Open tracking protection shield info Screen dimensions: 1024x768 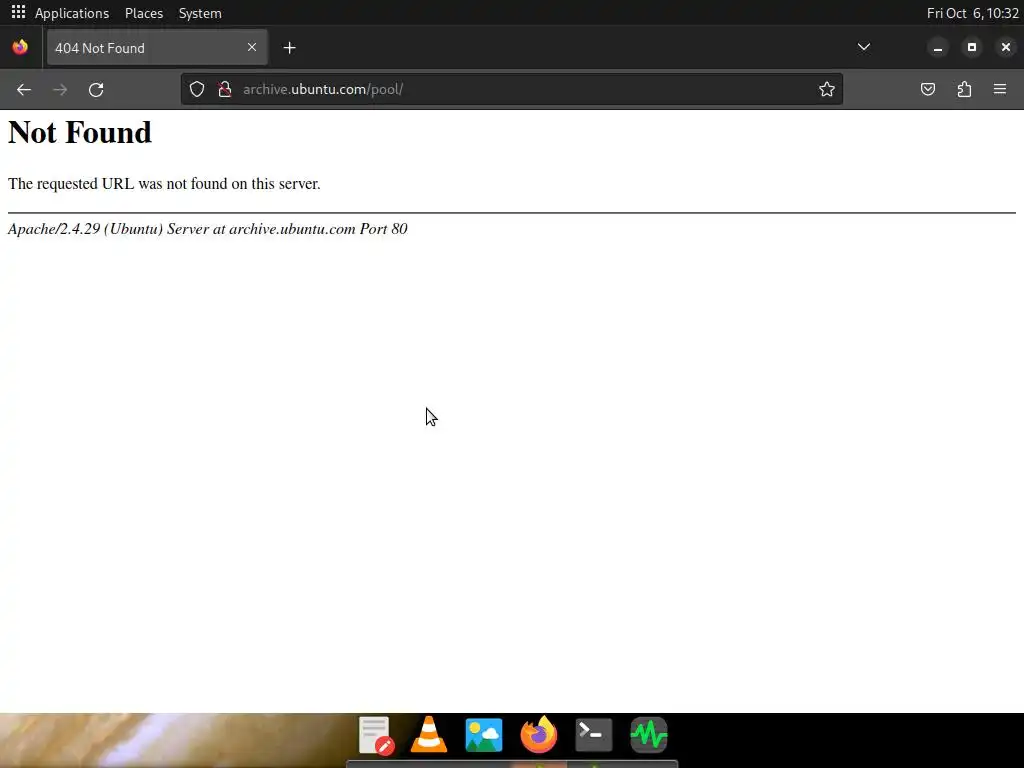(197, 89)
